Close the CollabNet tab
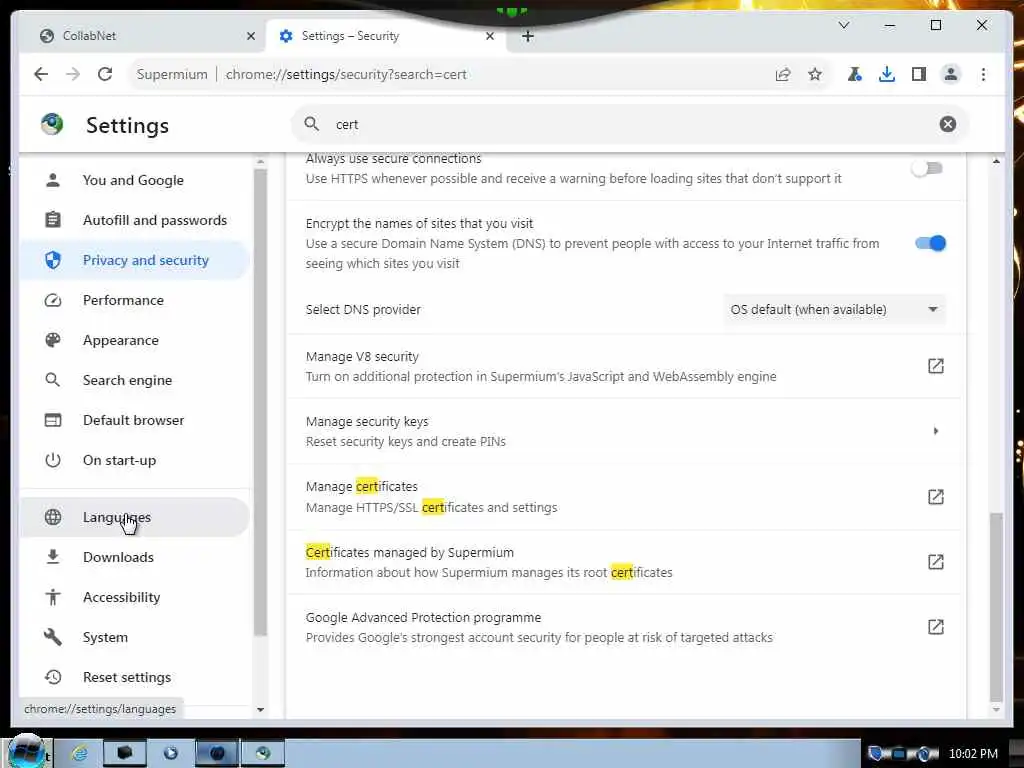This screenshot has width=1024, height=768. tap(251, 36)
